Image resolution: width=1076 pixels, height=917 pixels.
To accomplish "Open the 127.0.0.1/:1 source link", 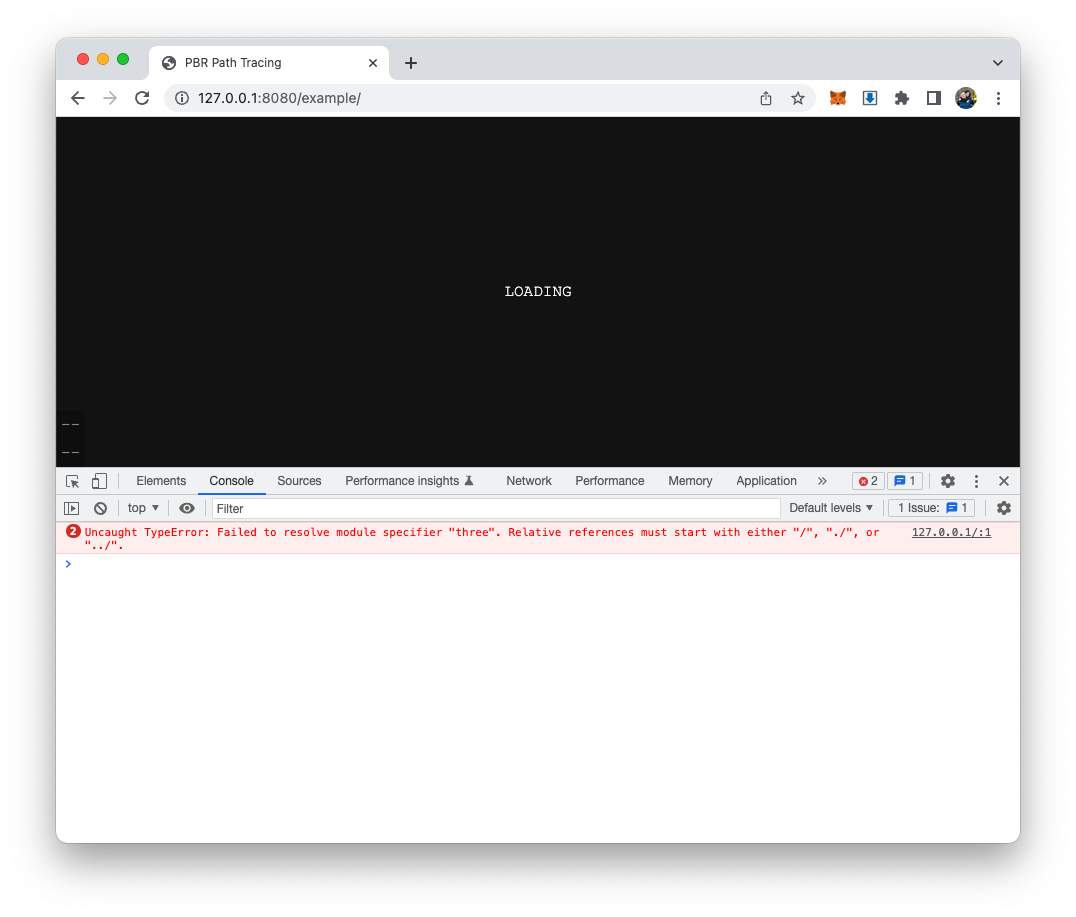I will coord(951,533).
